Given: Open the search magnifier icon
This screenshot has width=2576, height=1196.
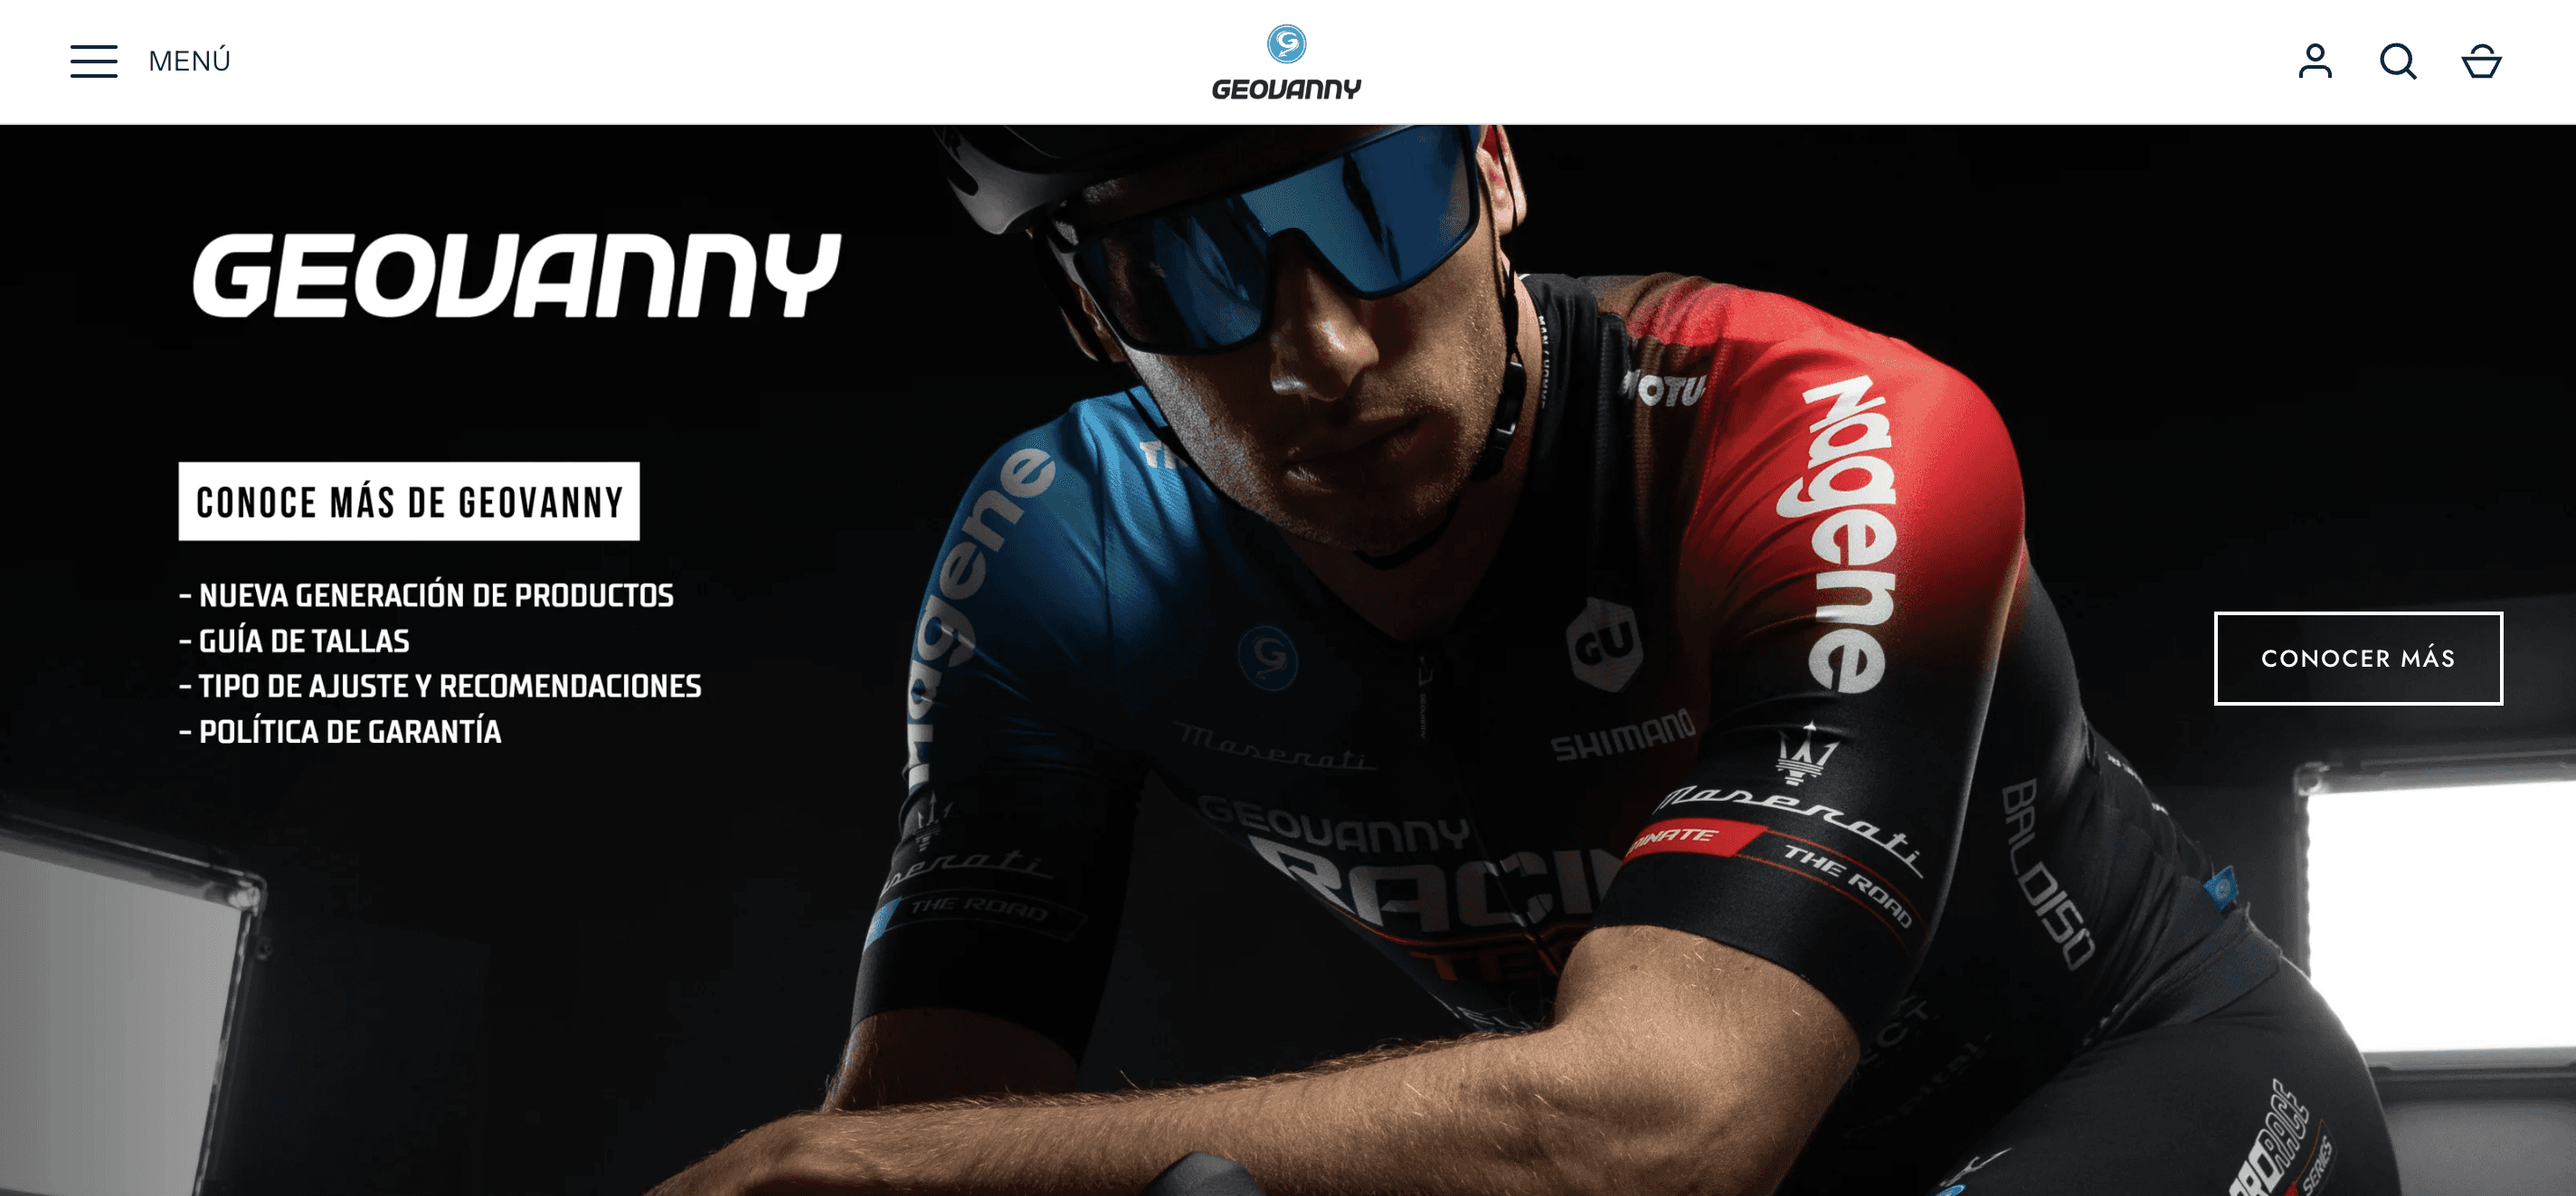Looking at the screenshot, I should (x=2398, y=61).
